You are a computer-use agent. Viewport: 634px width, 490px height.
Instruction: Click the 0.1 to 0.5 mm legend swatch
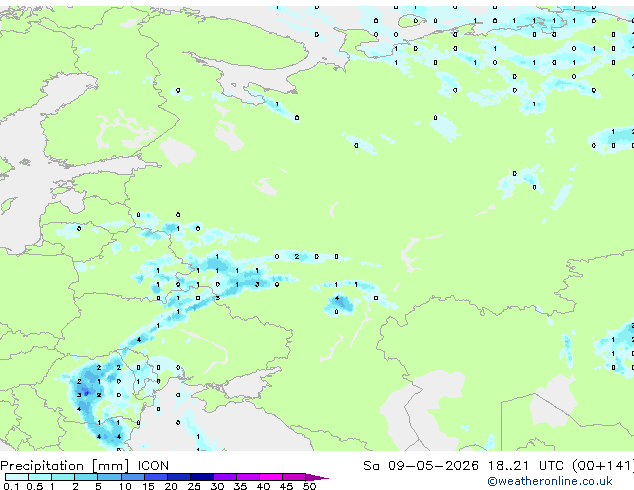(17, 477)
